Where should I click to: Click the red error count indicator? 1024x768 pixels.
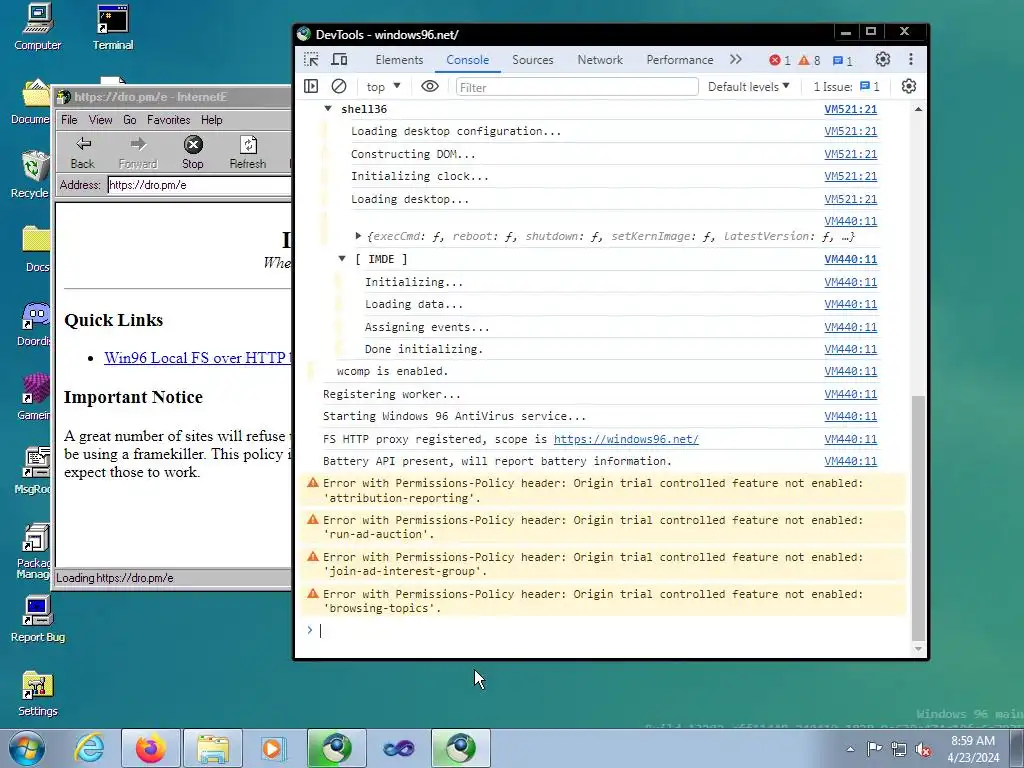point(780,60)
